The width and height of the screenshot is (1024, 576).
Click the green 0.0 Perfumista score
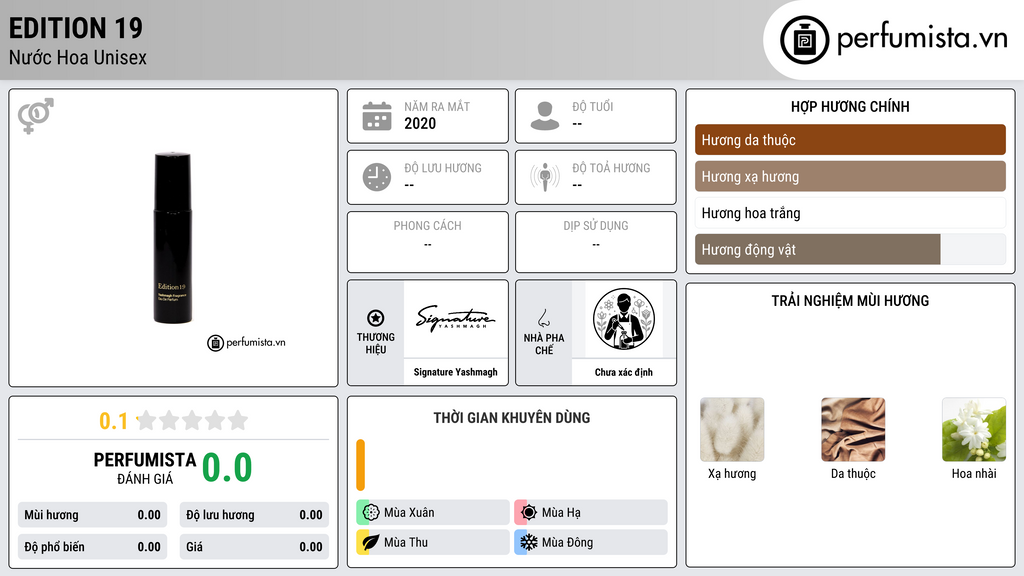(x=227, y=468)
